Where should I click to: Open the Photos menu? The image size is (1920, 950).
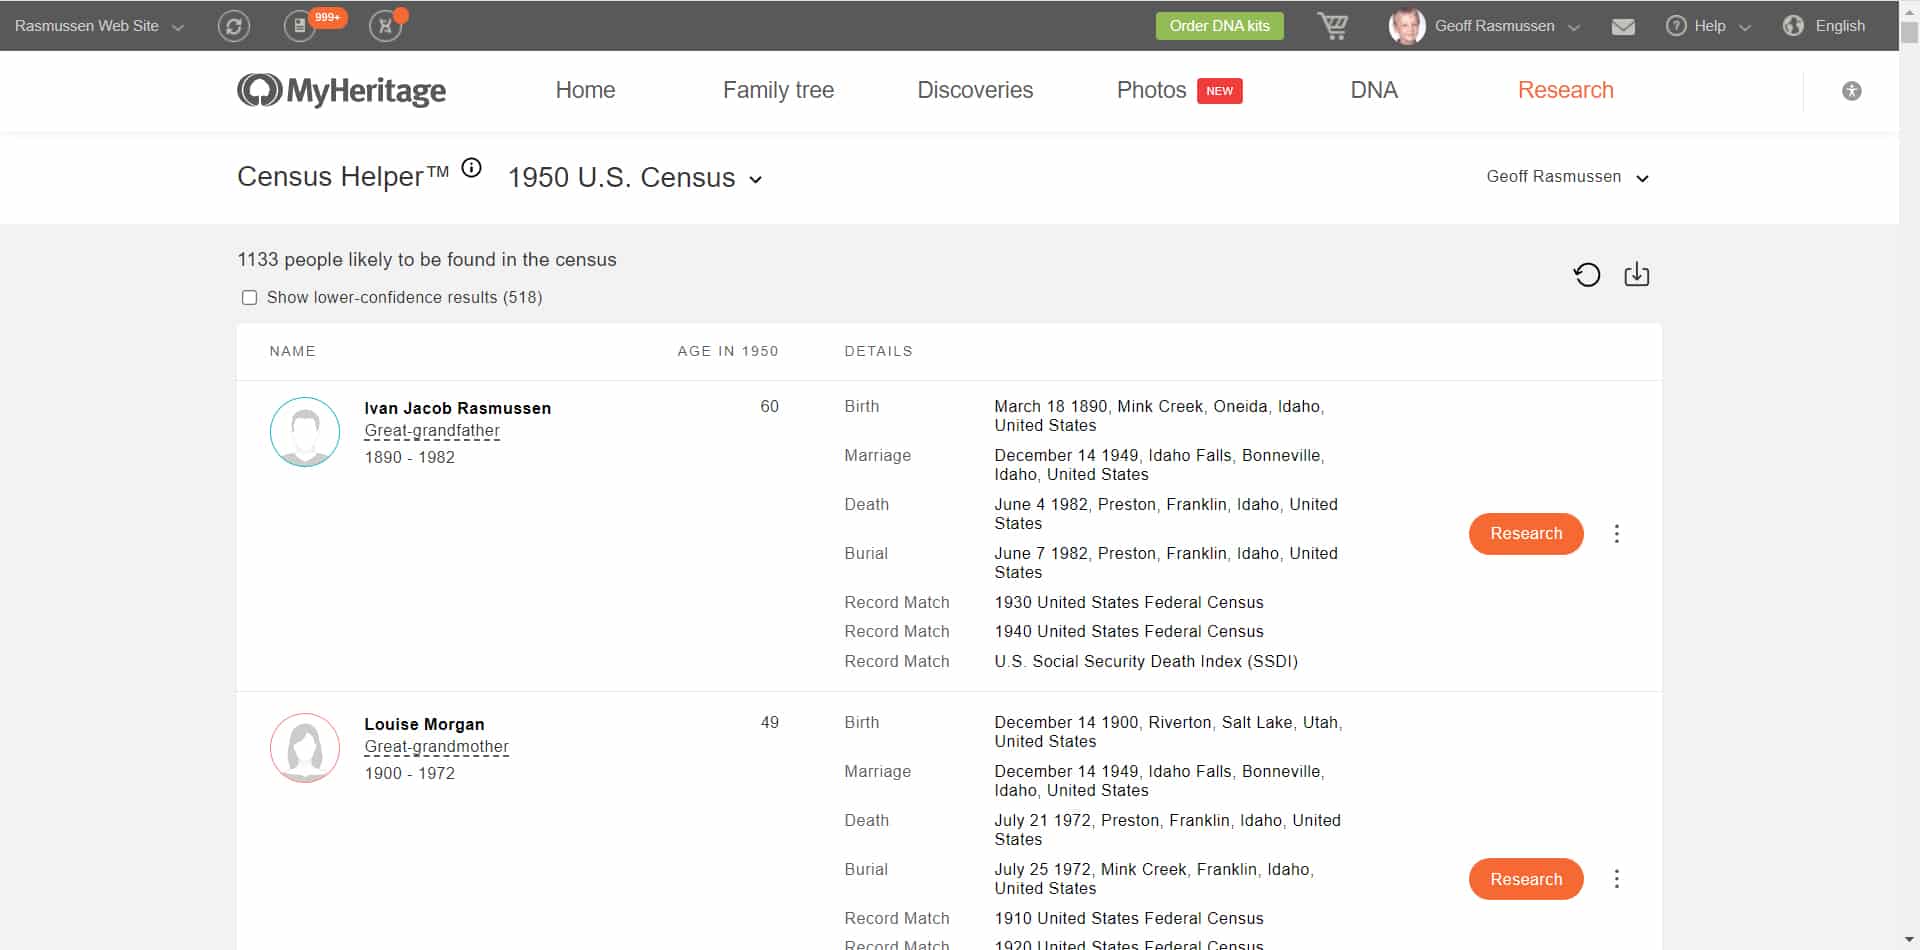(1151, 90)
